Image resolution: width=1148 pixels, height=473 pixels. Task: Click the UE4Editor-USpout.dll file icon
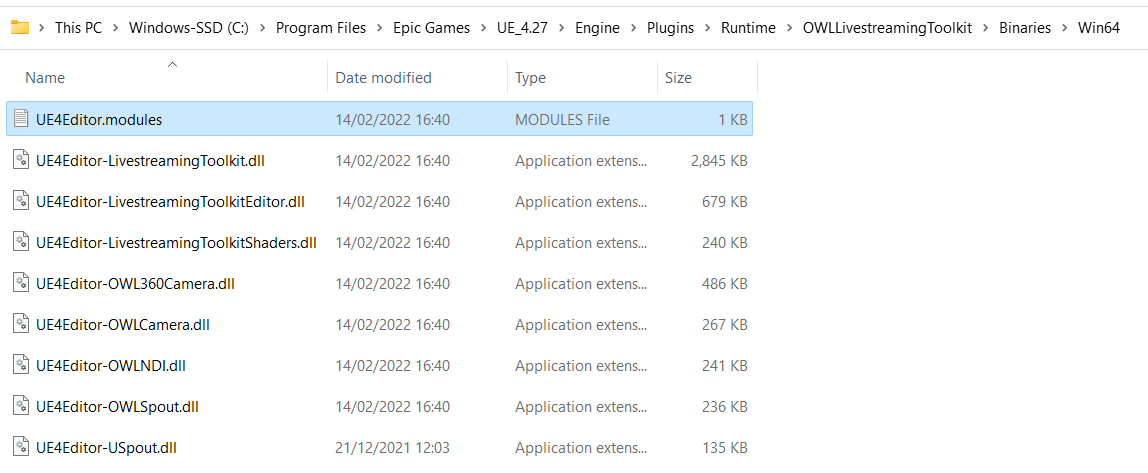pyautogui.click(x=21, y=447)
